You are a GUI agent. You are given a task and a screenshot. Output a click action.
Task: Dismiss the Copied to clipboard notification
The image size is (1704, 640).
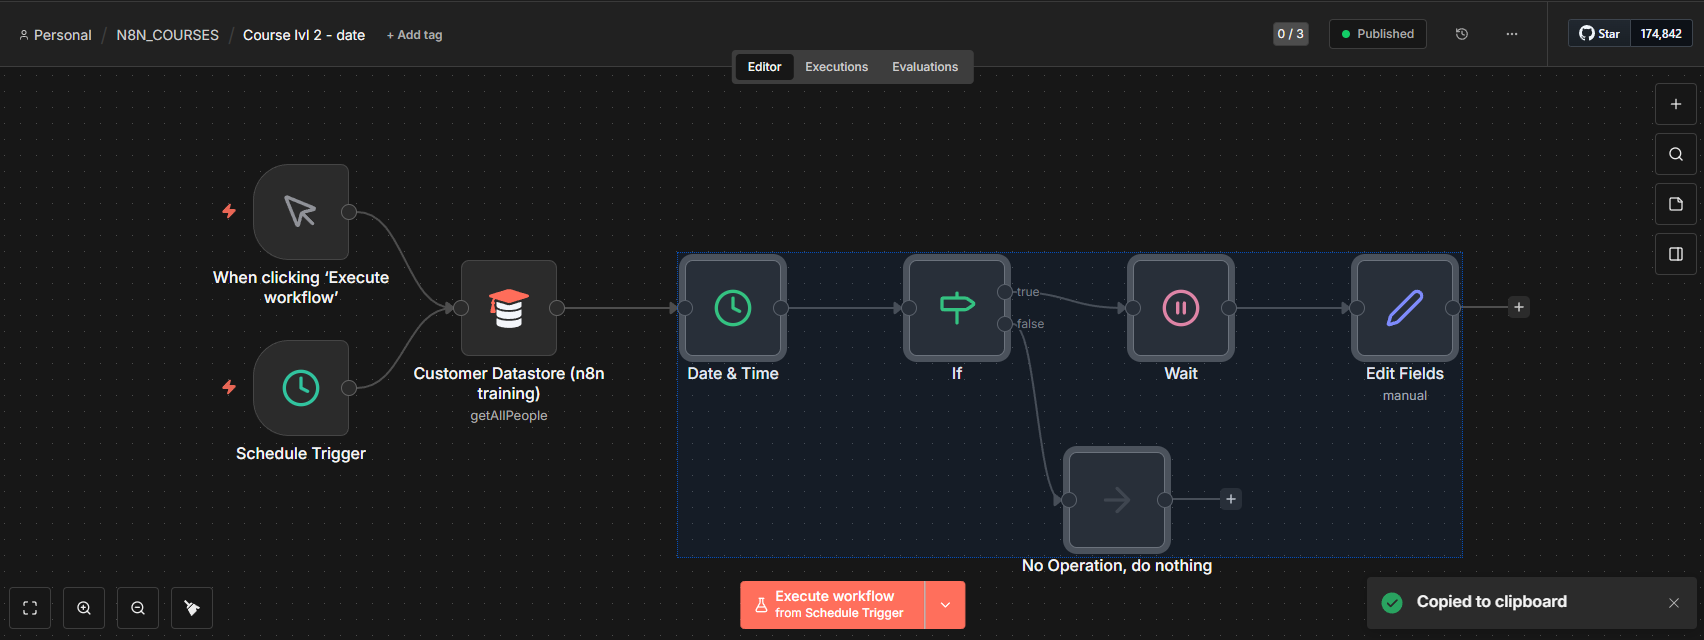click(x=1674, y=603)
